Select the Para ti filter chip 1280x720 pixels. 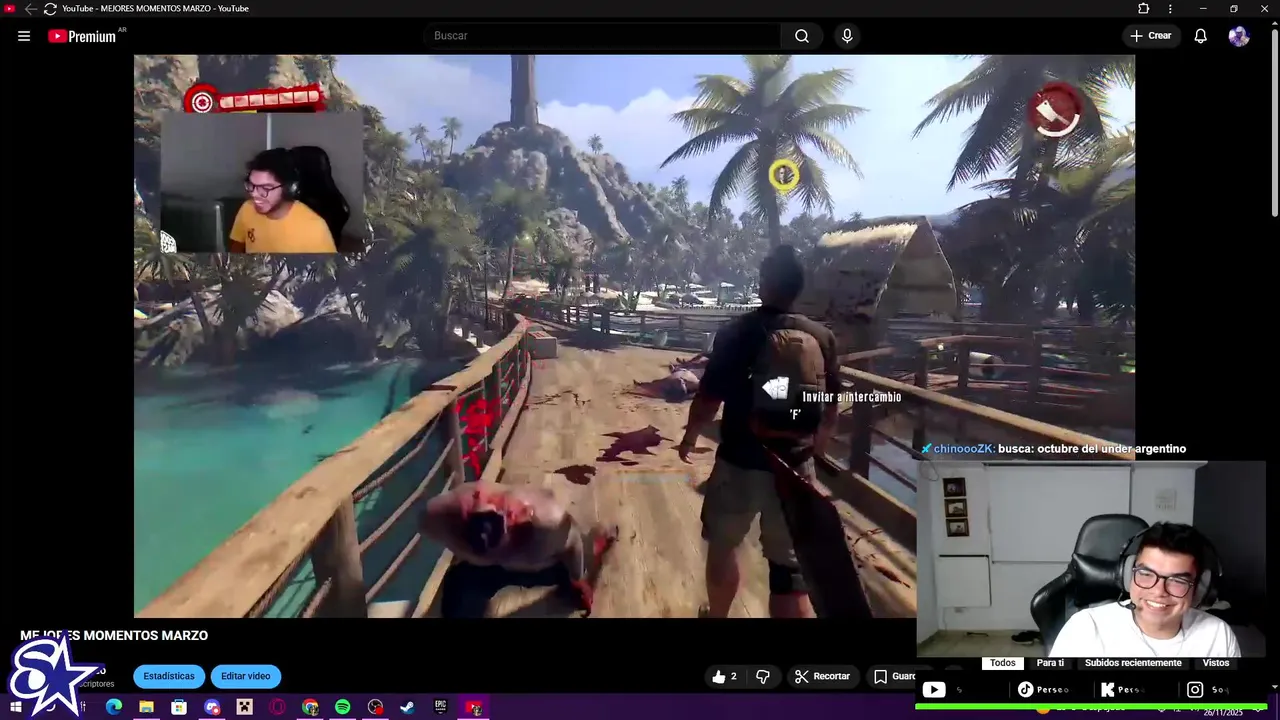point(1050,663)
